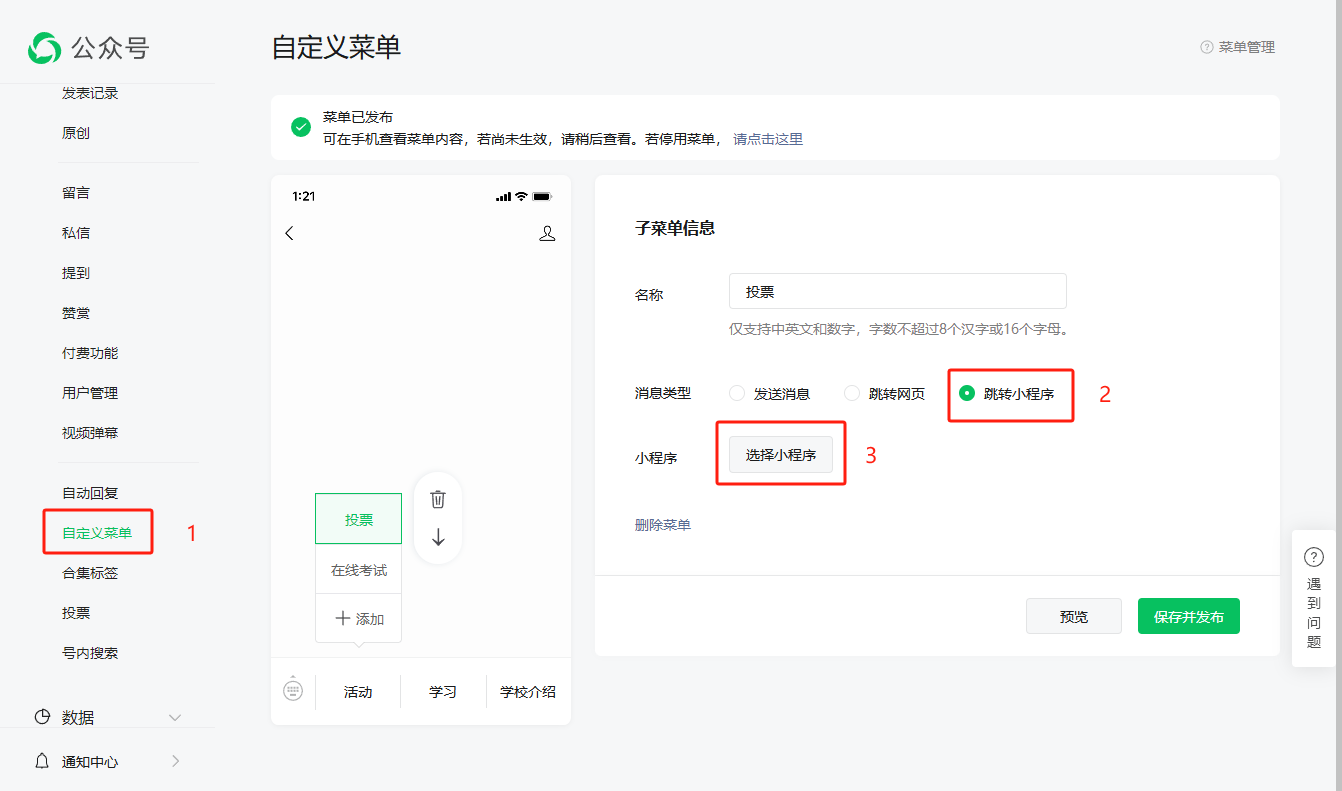Open 号内搜索 in sidebar
The image size is (1342, 791).
coord(90,653)
